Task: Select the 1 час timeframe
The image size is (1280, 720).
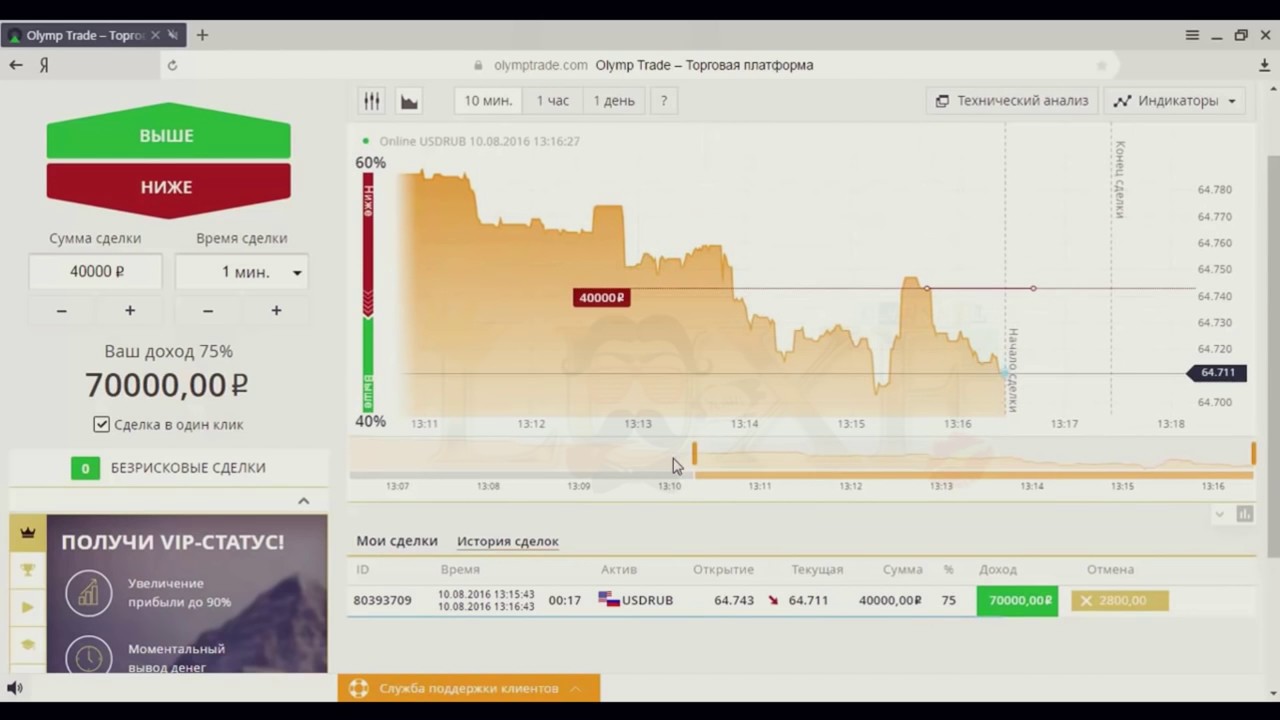Action: (x=552, y=101)
